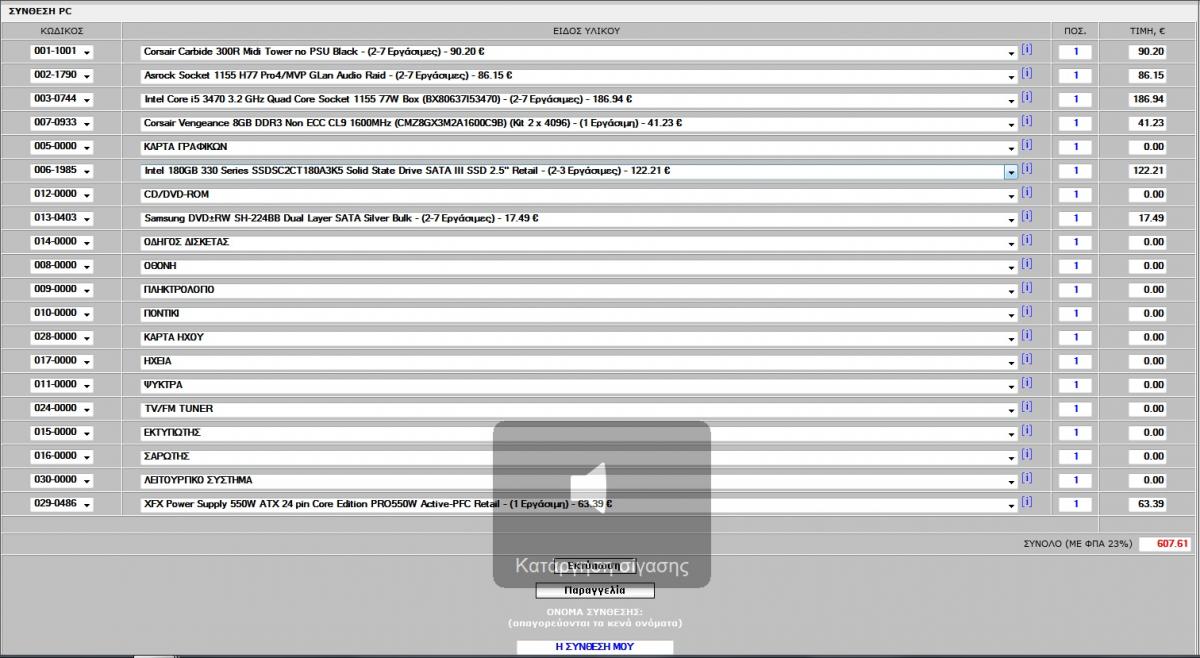
Task: Open info for XFX Power Supply 550W
Action: click(x=1026, y=502)
